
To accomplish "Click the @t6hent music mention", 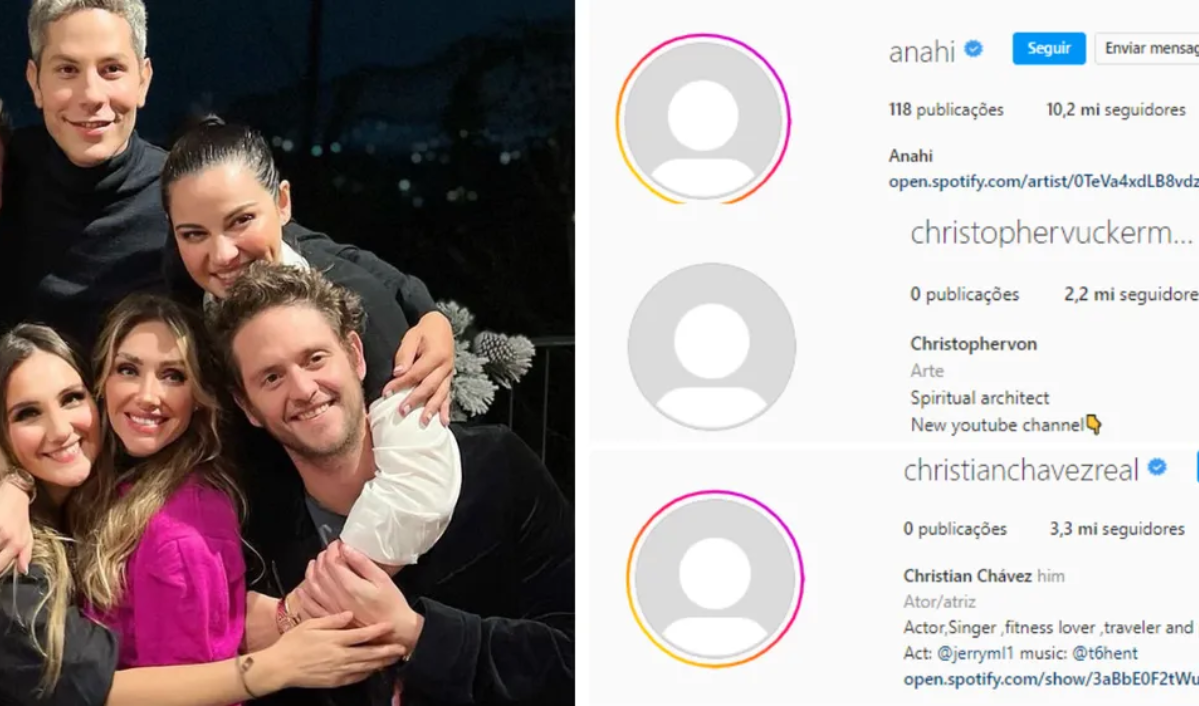I will (x=1105, y=653).
